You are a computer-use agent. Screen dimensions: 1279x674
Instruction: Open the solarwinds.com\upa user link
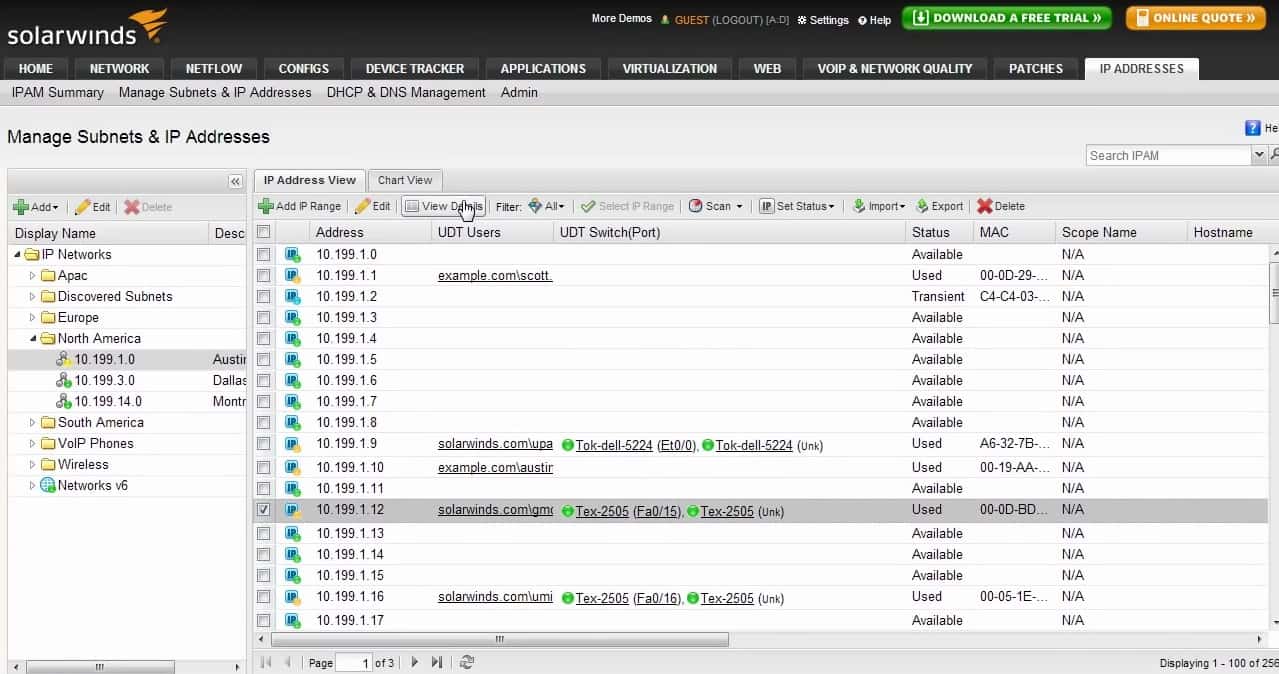pos(494,444)
